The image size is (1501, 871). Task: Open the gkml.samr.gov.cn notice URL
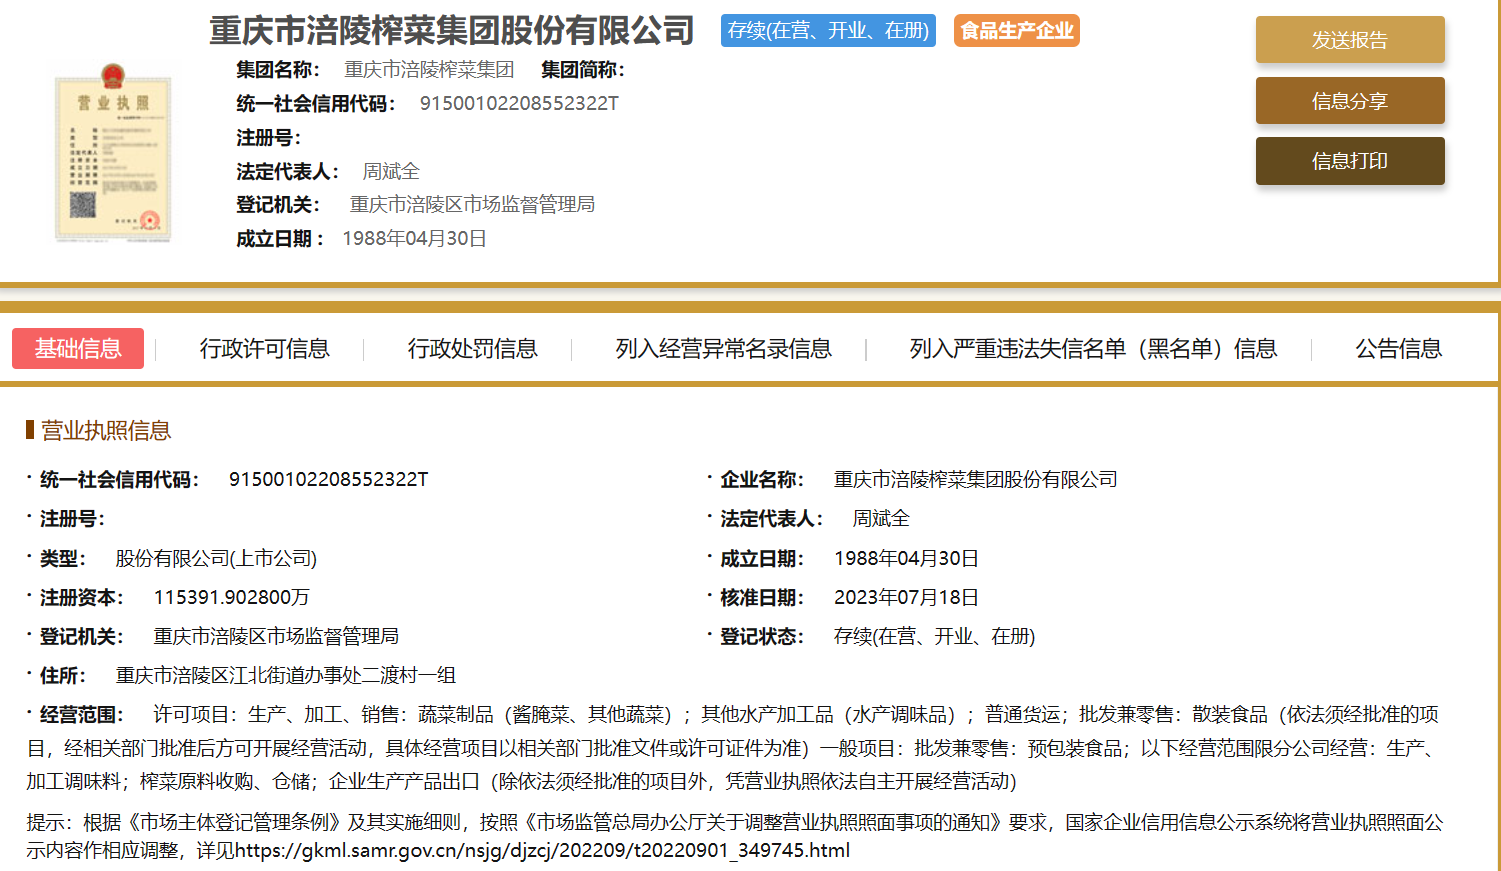[x=542, y=851]
